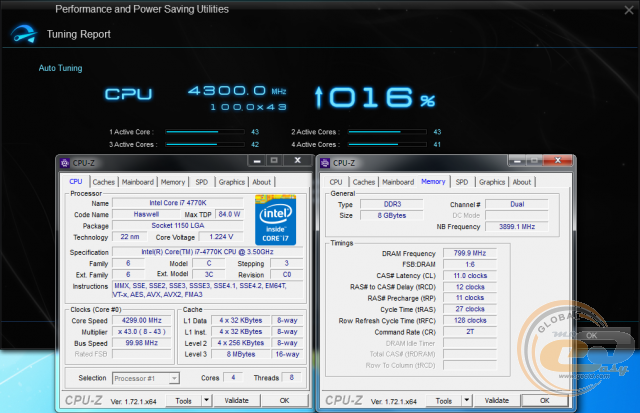
Task: Click Tools button in left CPU-Z window
Action: pyautogui.click(x=184, y=401)
